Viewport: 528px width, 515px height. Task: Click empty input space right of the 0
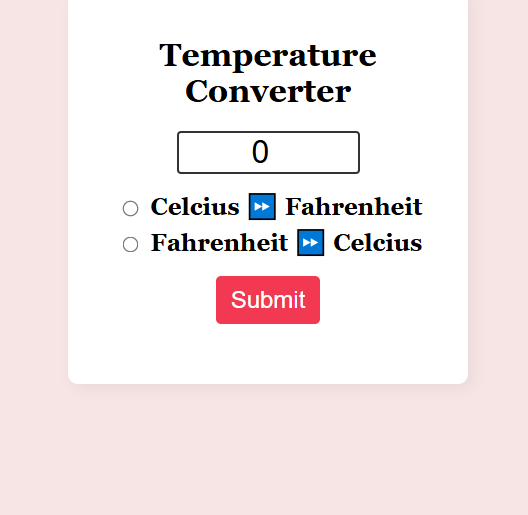313,153
